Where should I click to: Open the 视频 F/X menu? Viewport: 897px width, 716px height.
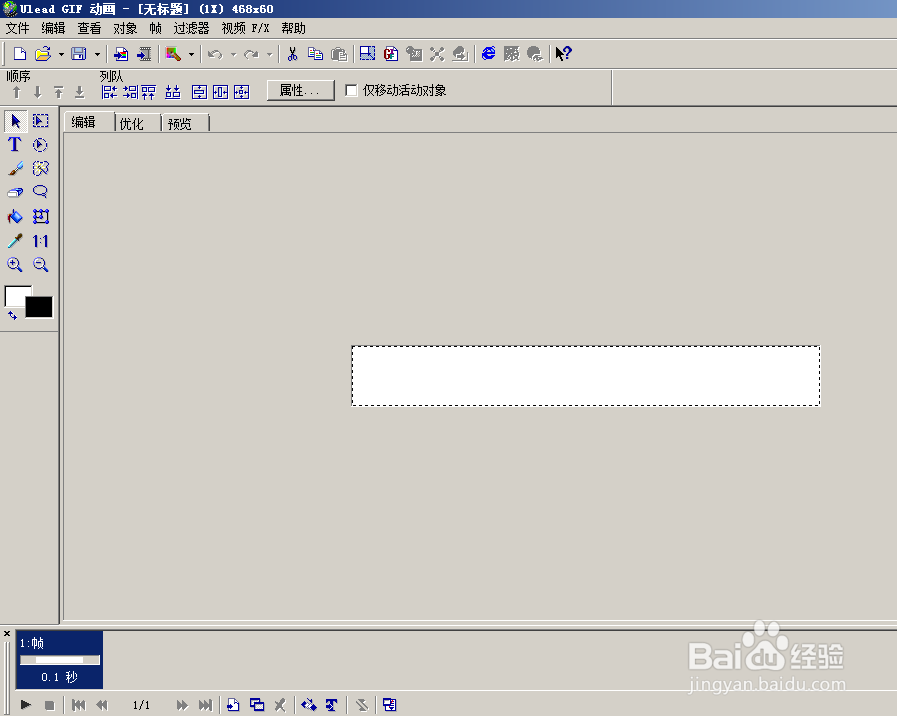245,28
